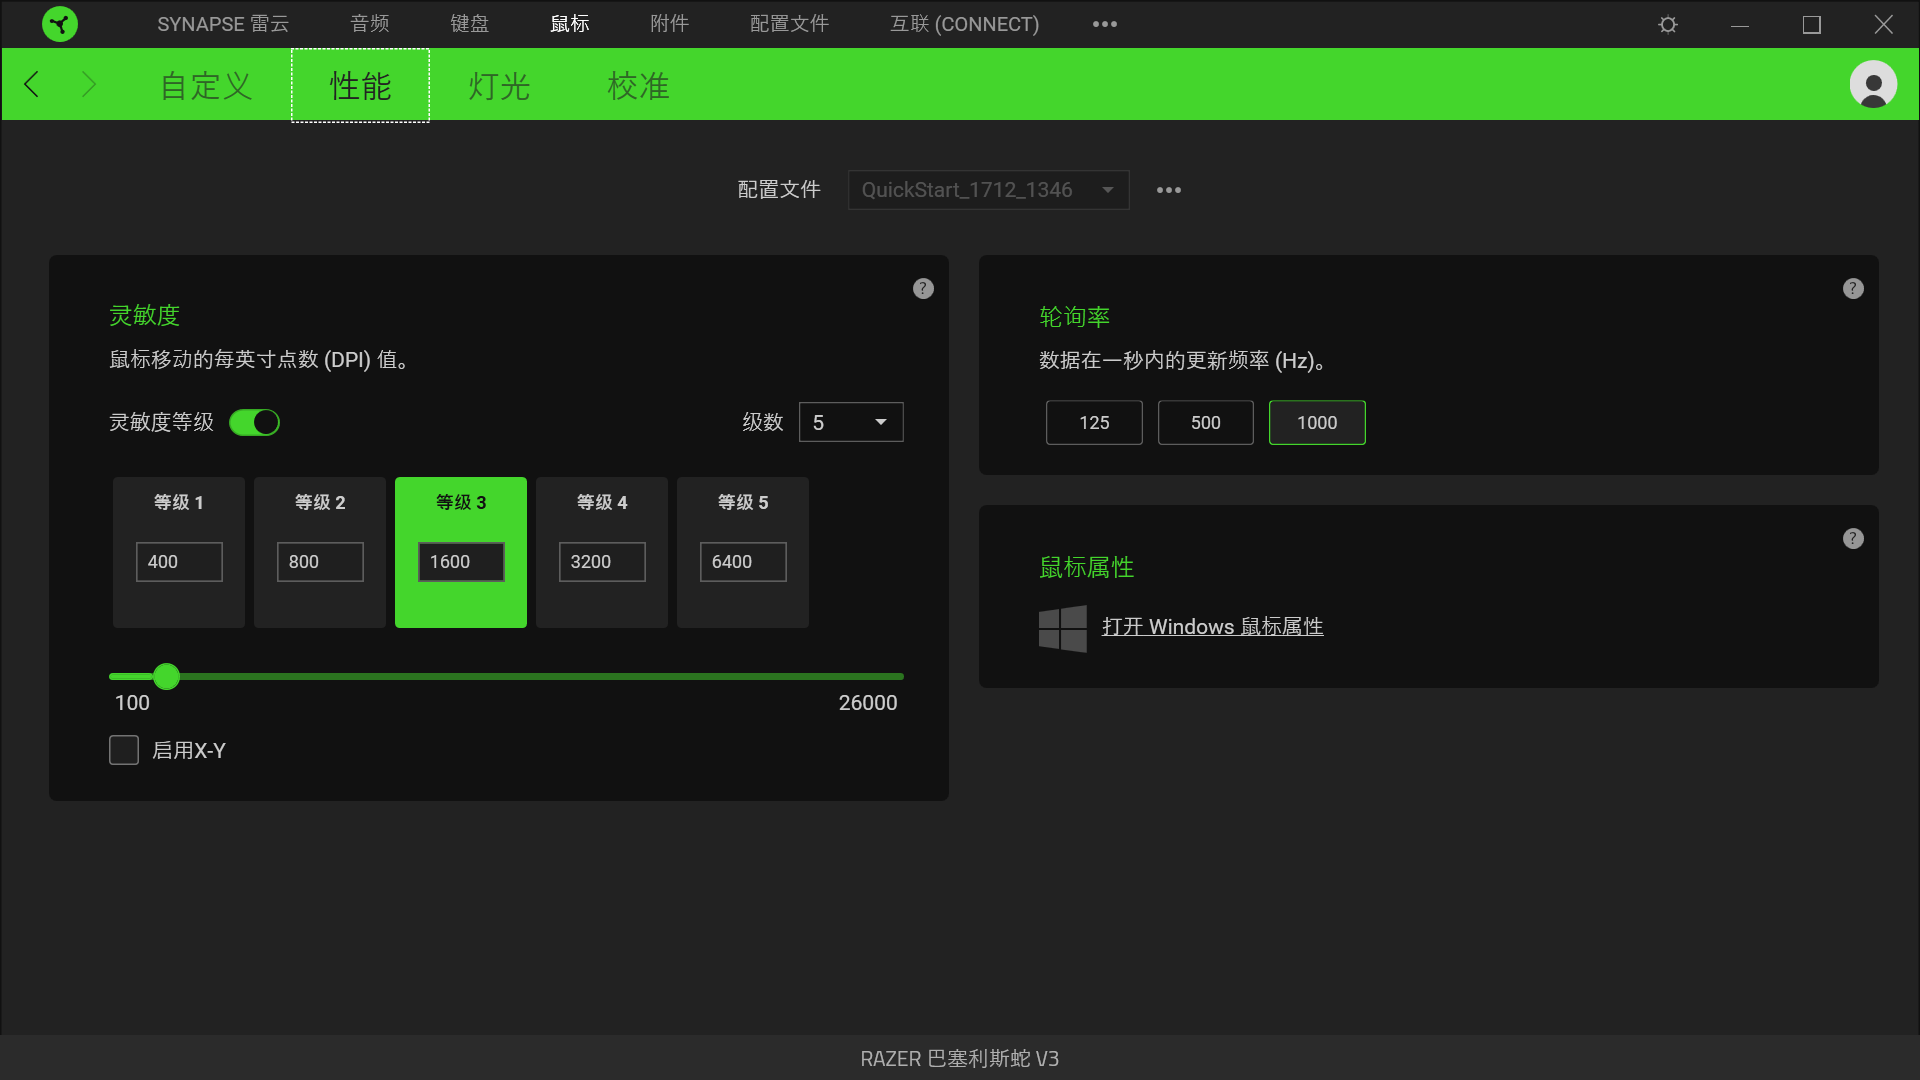Open the 级数 stage count dropdown

click(x=851, y=422)
